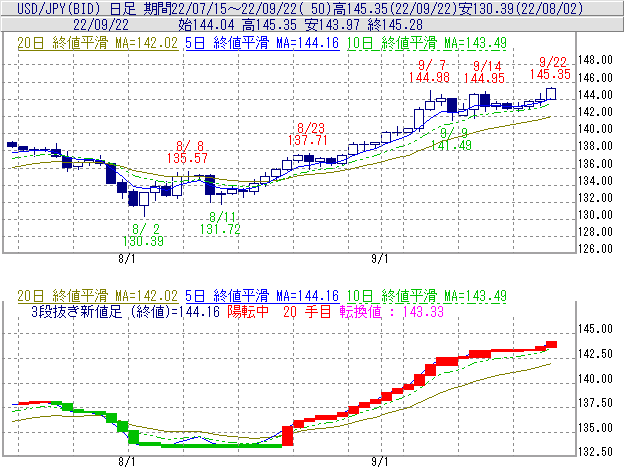
Task: Click the 8/2 130.39 low marker
Action: pos(143,235)
